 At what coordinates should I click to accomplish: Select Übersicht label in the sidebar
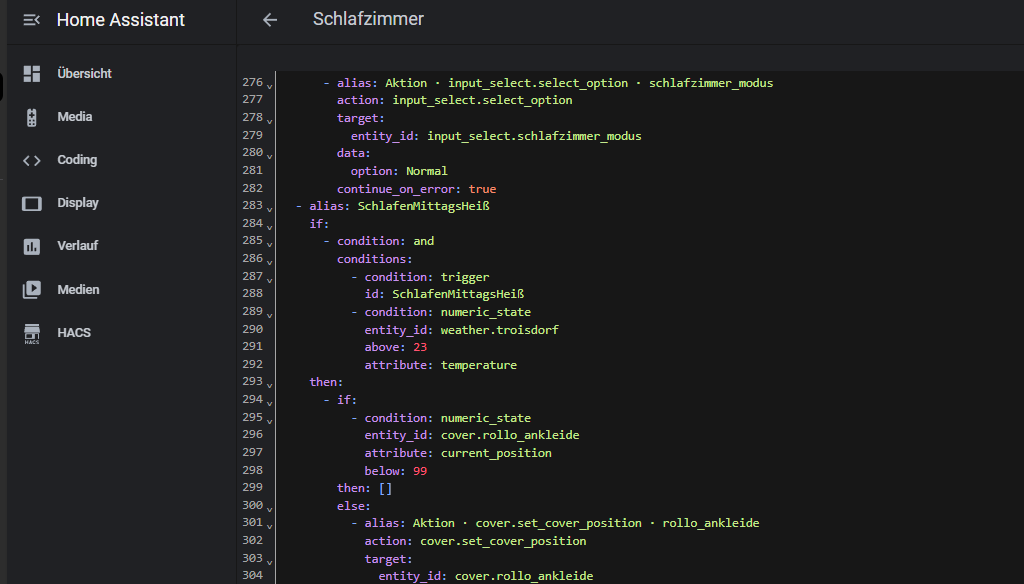coord(84,74)
